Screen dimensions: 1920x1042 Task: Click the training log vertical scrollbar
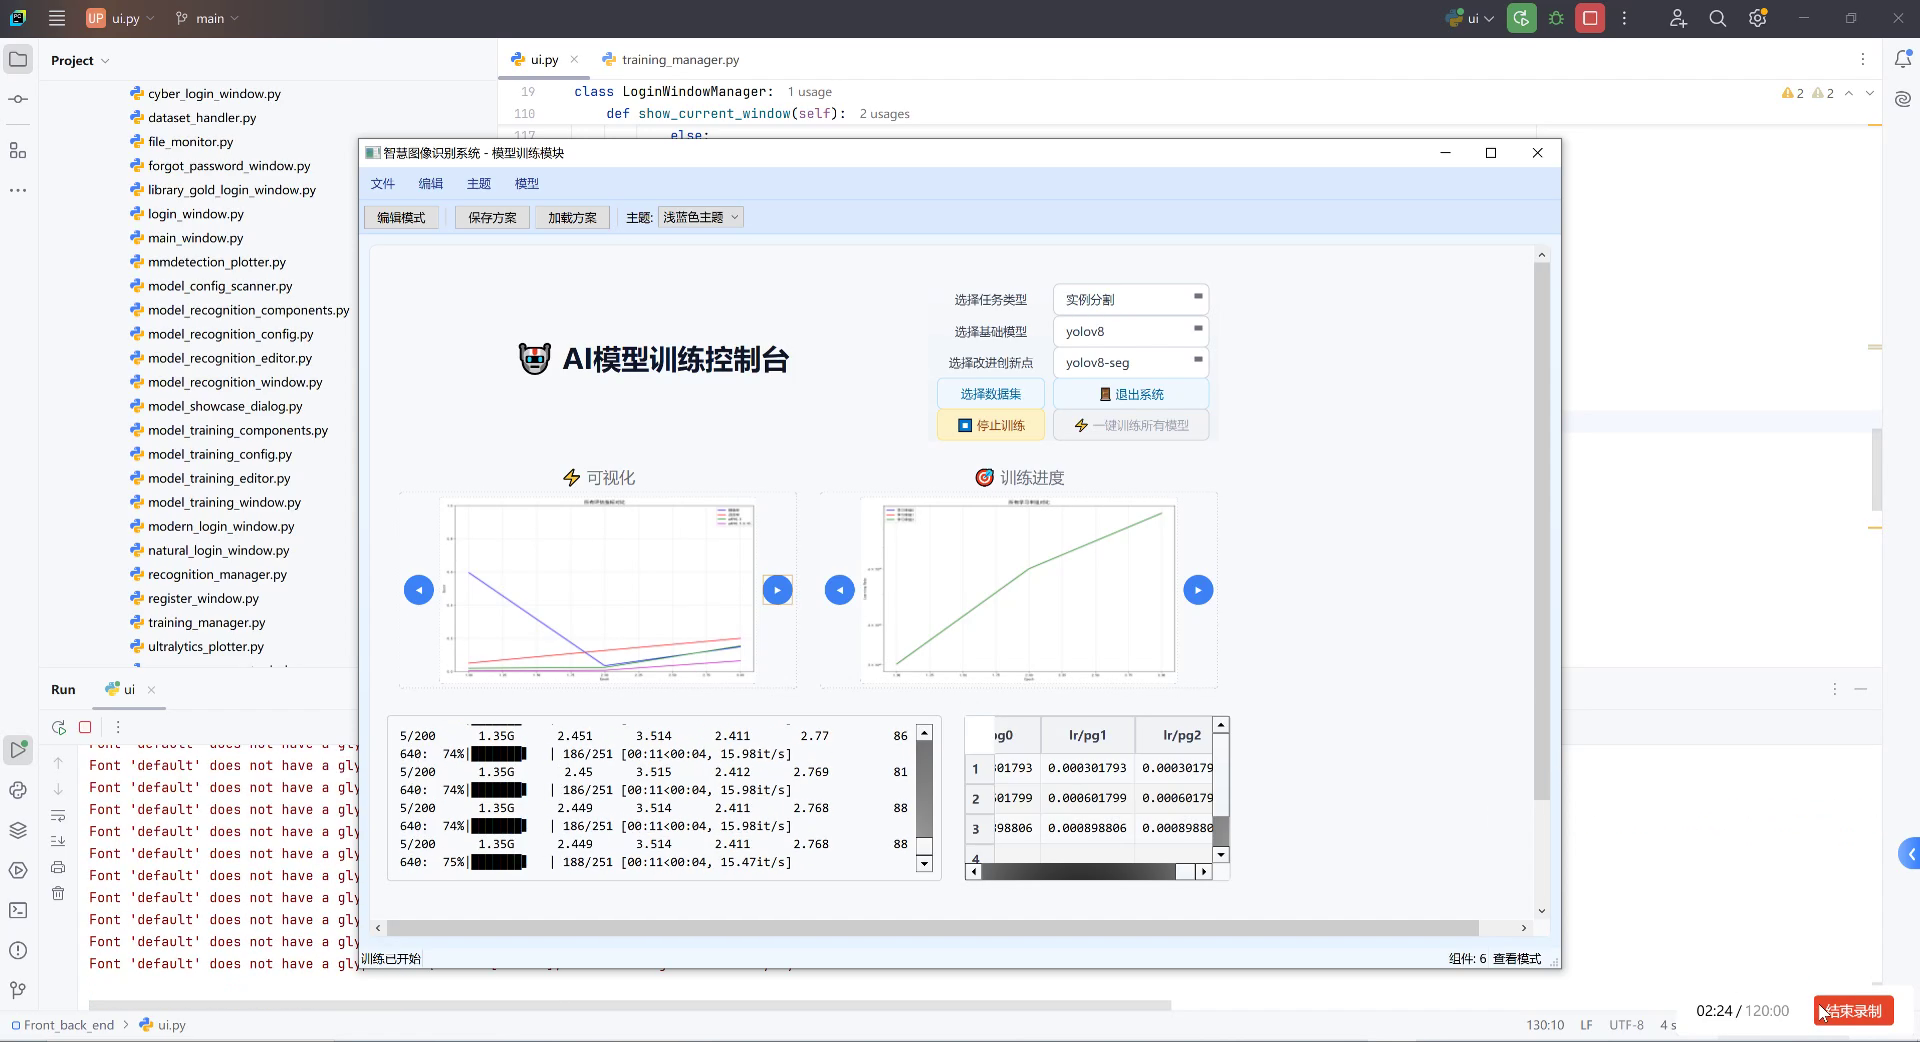click(924, 797)
